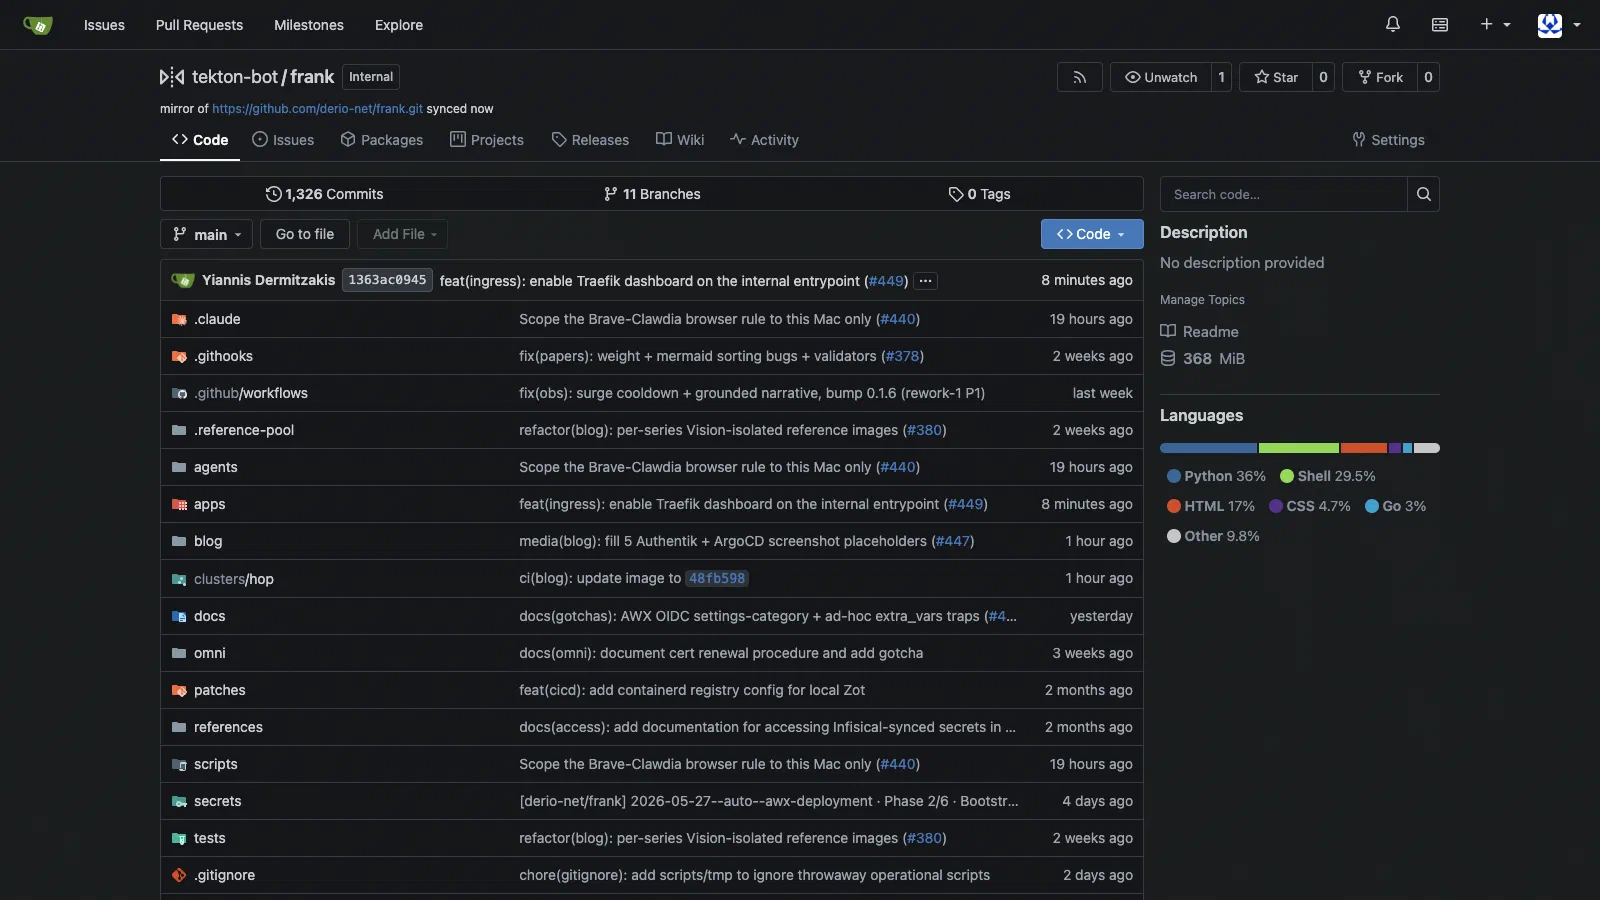Open Pull Requests in top navigation

(199, 25)
